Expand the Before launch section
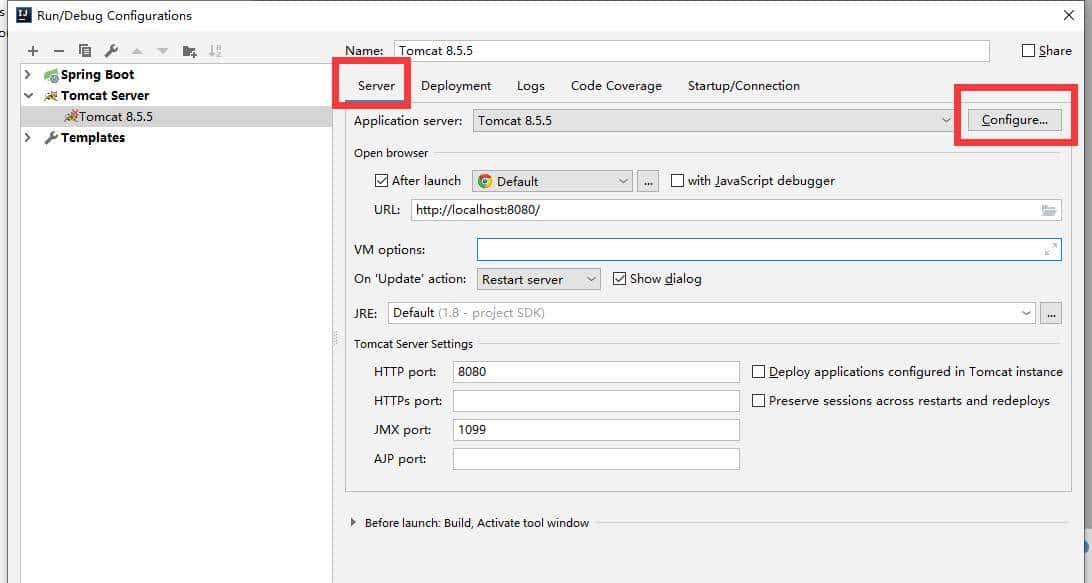This screenshot has width=1092, height=583. click(x=353, y=522)
